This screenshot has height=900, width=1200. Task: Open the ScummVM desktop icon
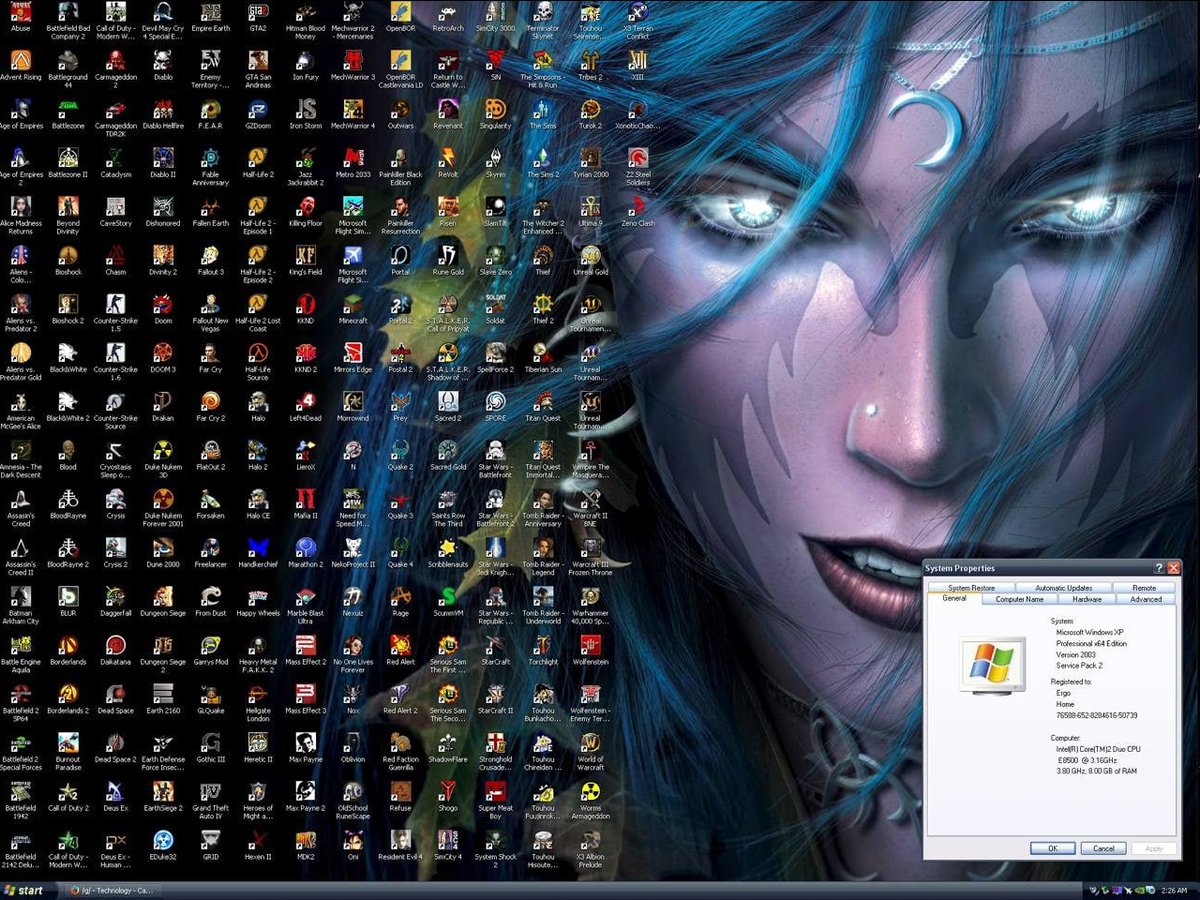[448, 602]
